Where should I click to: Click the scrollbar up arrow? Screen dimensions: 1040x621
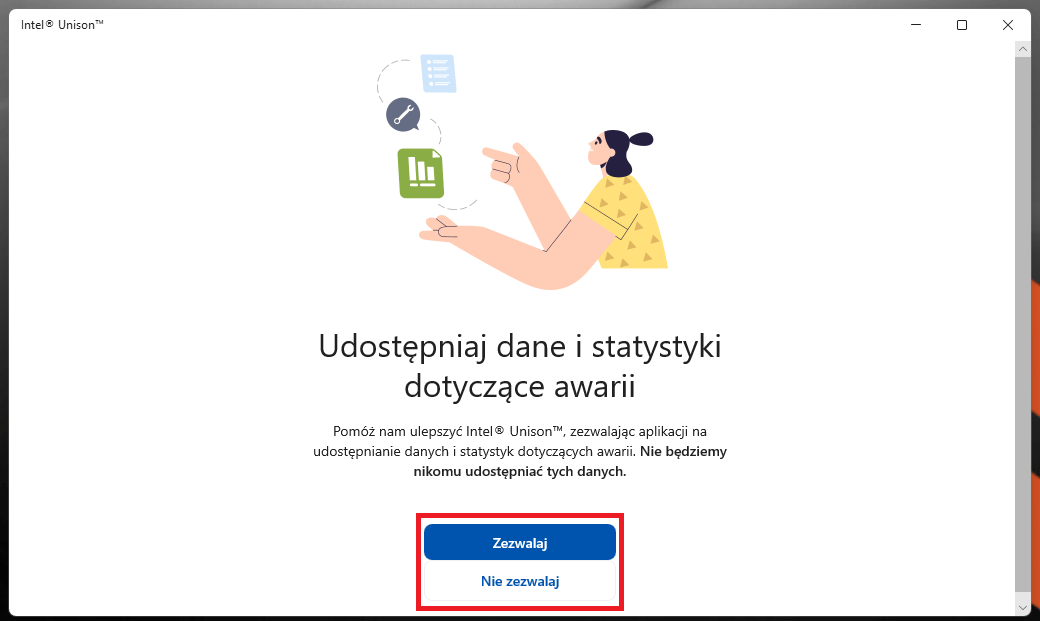1022,49
